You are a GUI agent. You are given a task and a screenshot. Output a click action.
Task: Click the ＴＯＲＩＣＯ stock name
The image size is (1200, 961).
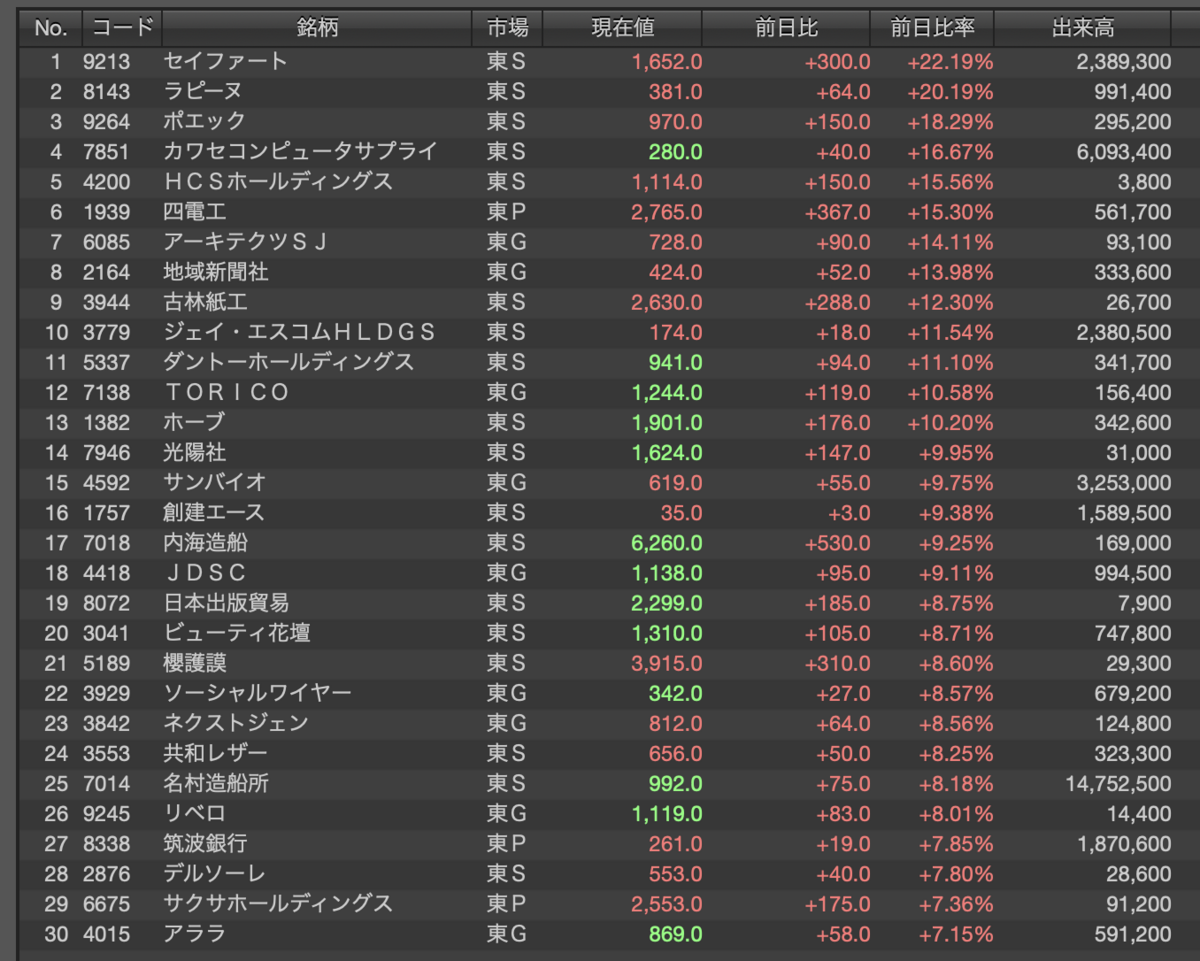(227, 392)
